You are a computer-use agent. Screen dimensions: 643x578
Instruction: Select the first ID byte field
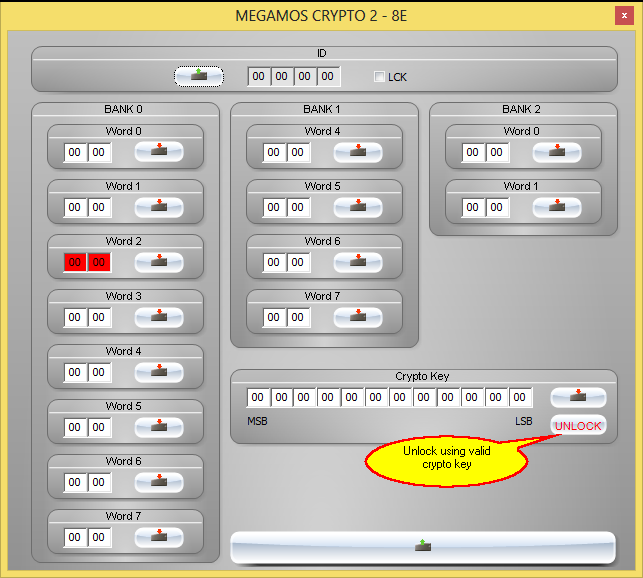click(259, 76)
